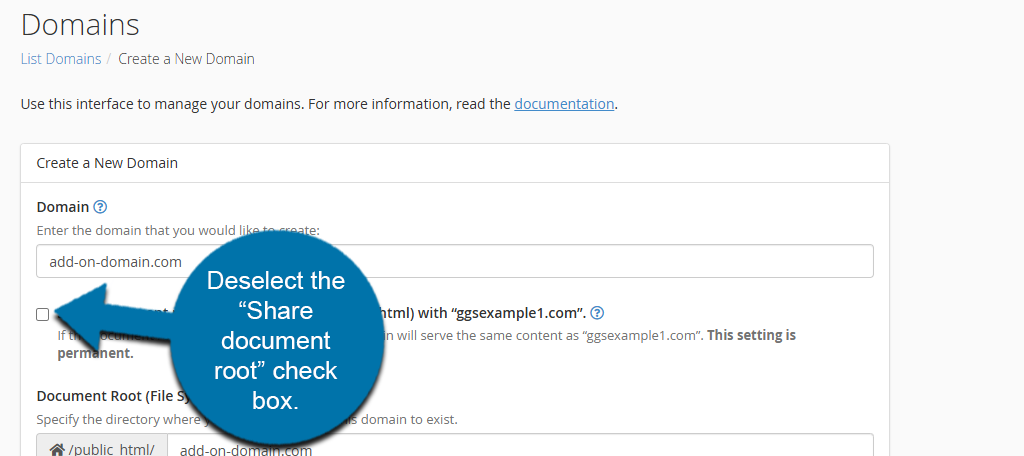
Task: Click the help icon beside Domain label
Action: (100, 208)
